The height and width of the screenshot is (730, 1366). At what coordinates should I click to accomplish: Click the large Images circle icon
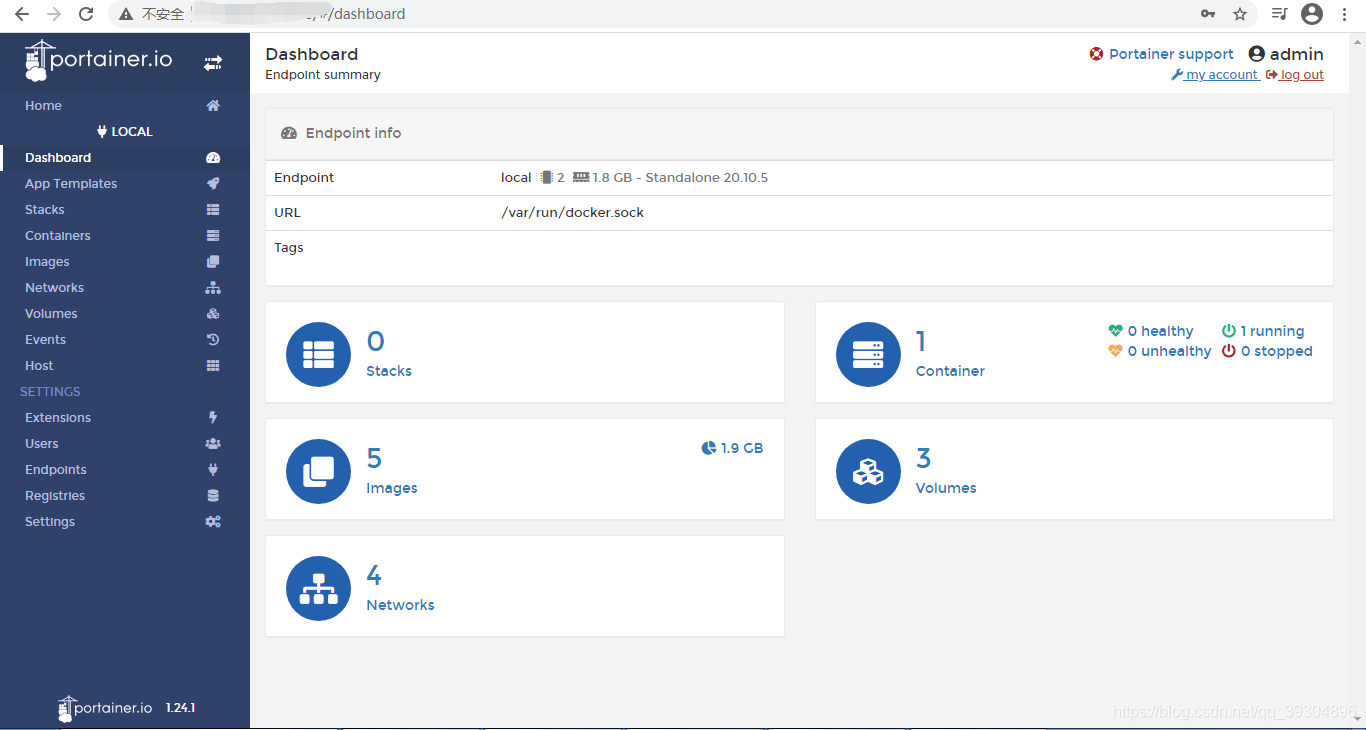(318, 471)
